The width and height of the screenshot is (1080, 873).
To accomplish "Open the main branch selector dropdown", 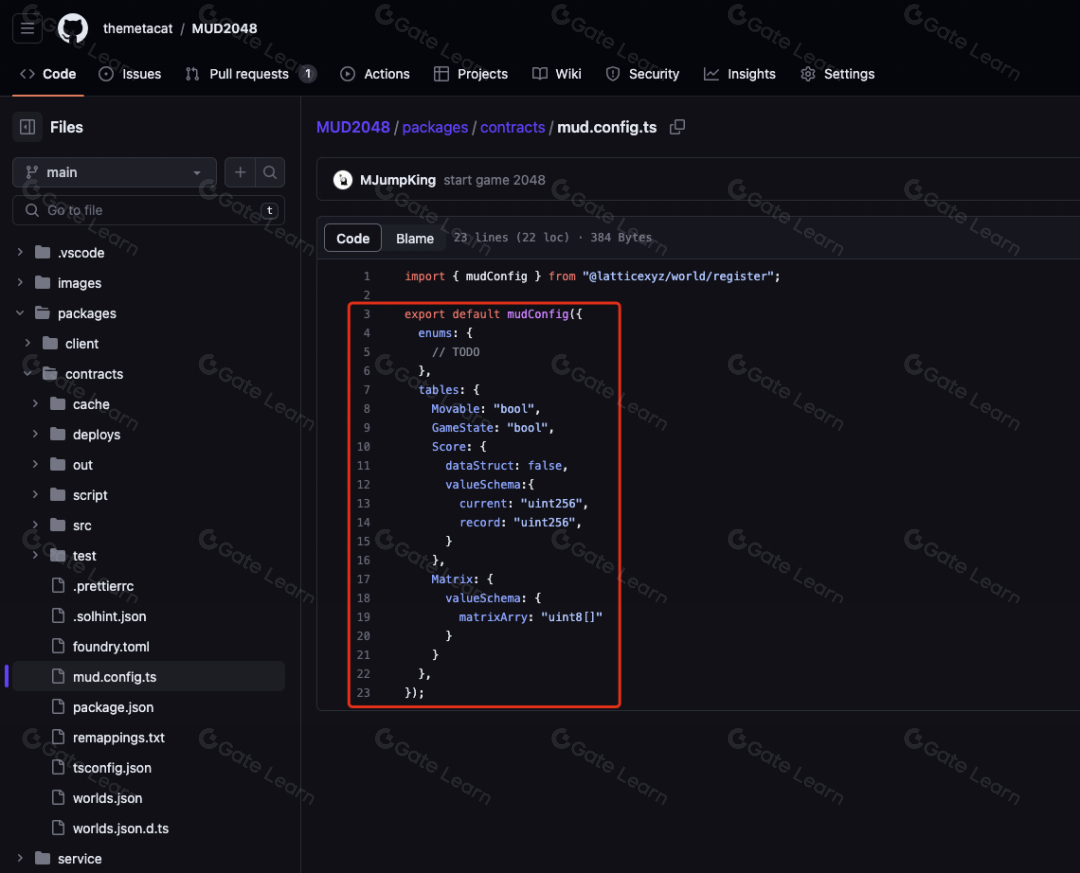I will click(113, 172).
